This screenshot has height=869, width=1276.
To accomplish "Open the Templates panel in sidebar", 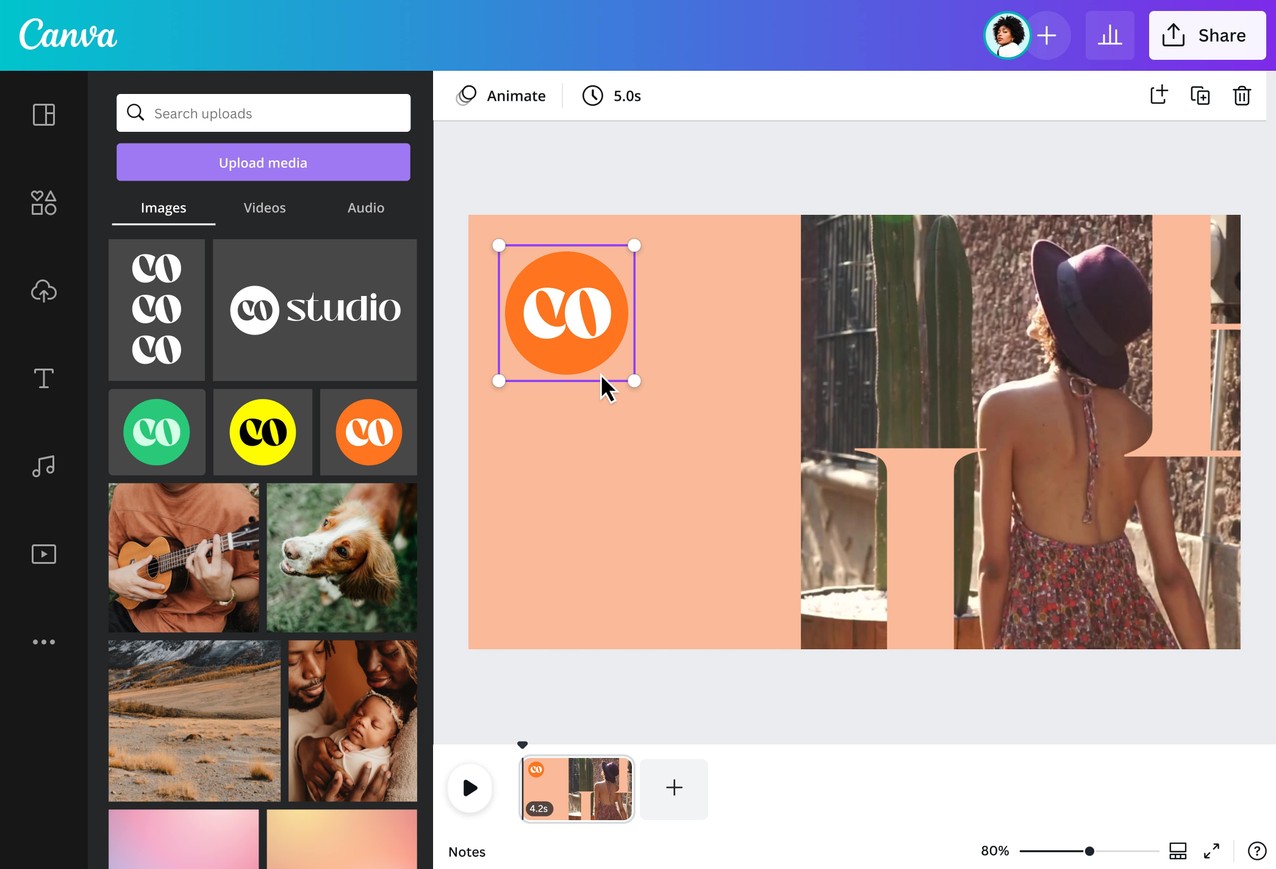I will point(44,115).
